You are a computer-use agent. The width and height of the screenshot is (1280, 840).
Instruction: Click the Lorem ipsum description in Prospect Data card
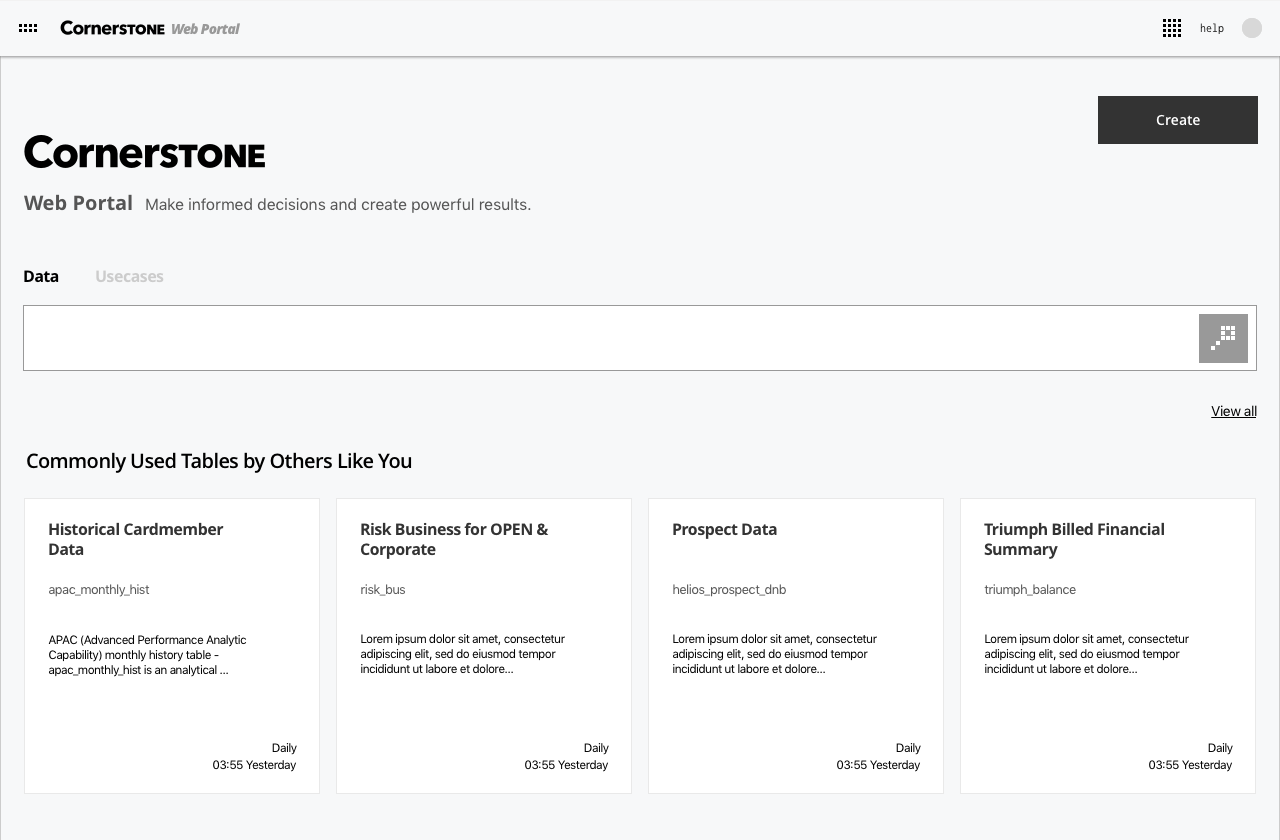point(774,654)
